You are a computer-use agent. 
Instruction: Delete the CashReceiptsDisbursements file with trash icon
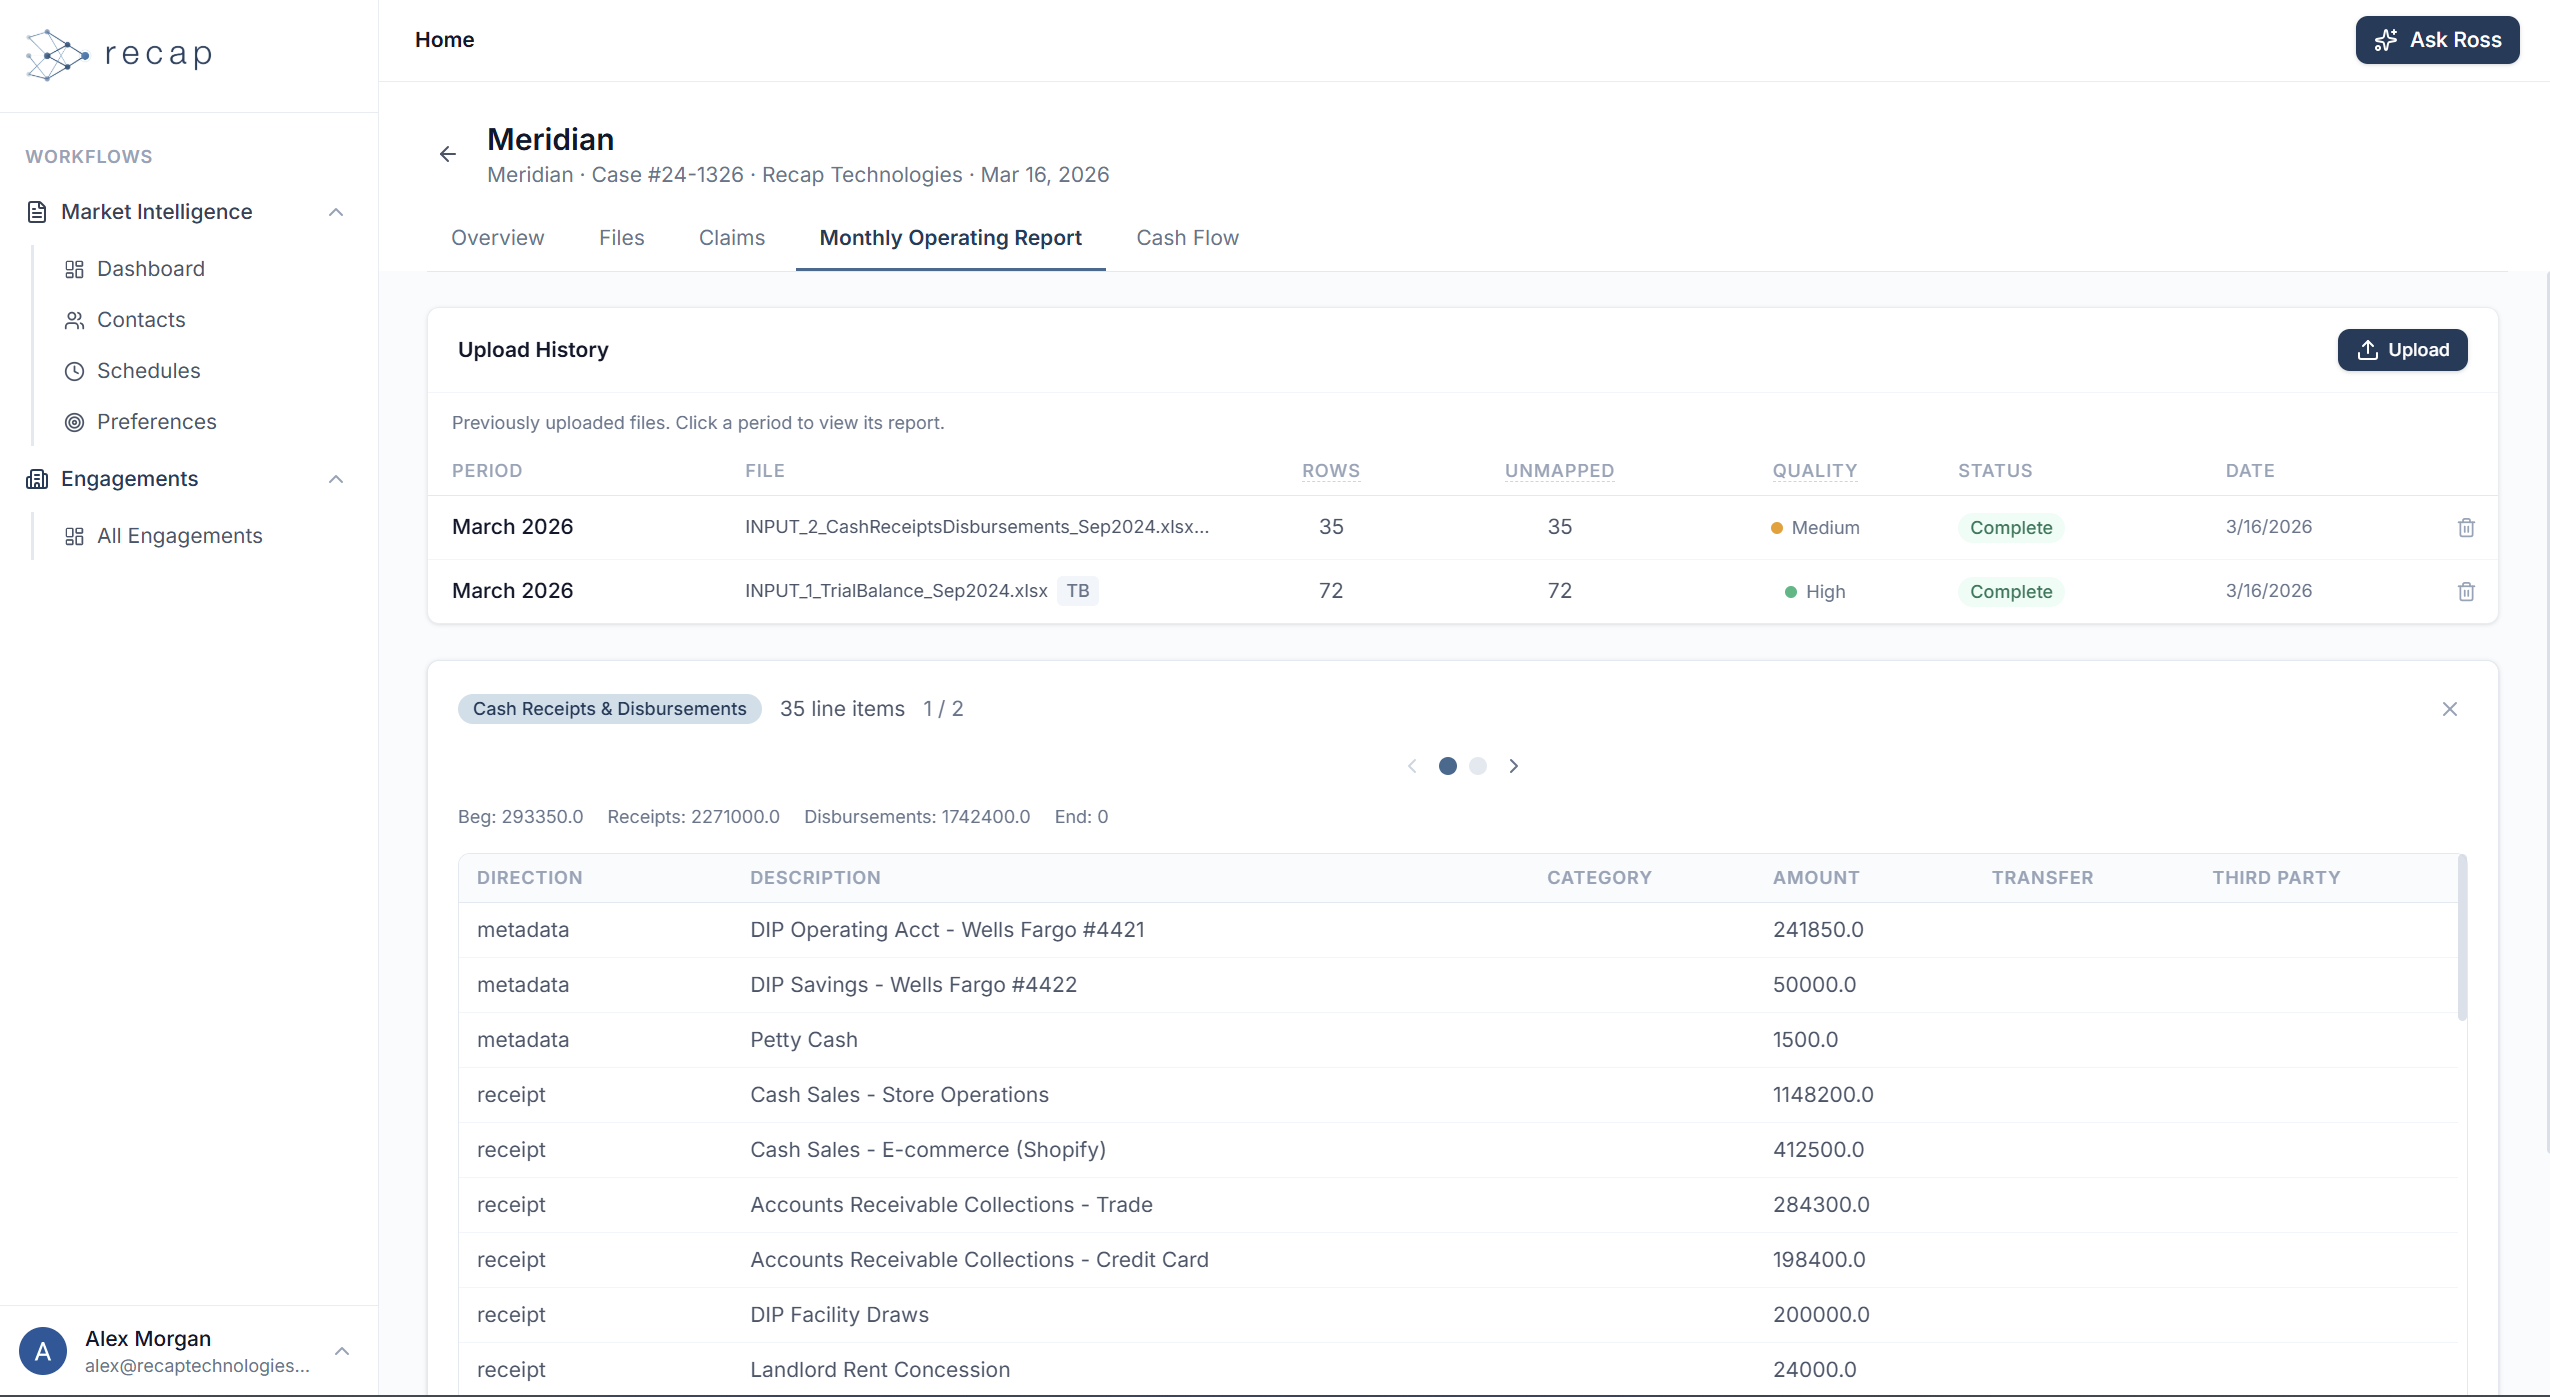tap(2465, 527)
